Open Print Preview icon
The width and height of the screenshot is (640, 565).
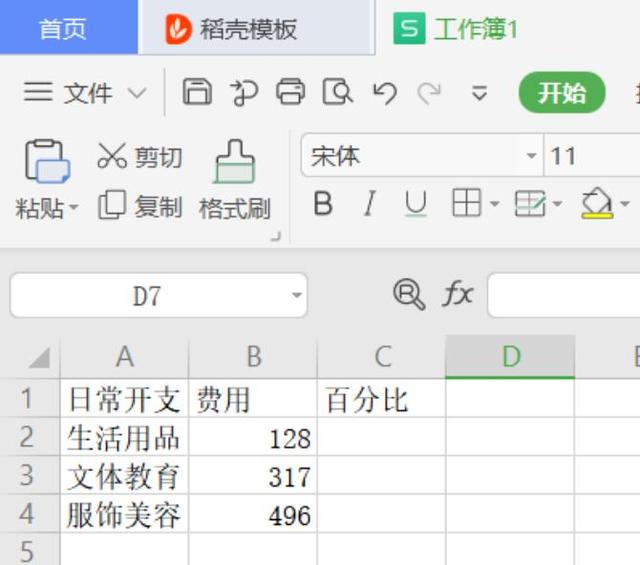pyautogui.click(x=338, y=92)
